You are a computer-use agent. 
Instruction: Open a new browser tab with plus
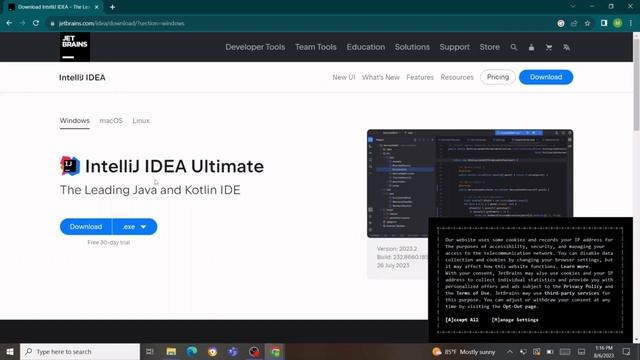click(112, 7)
